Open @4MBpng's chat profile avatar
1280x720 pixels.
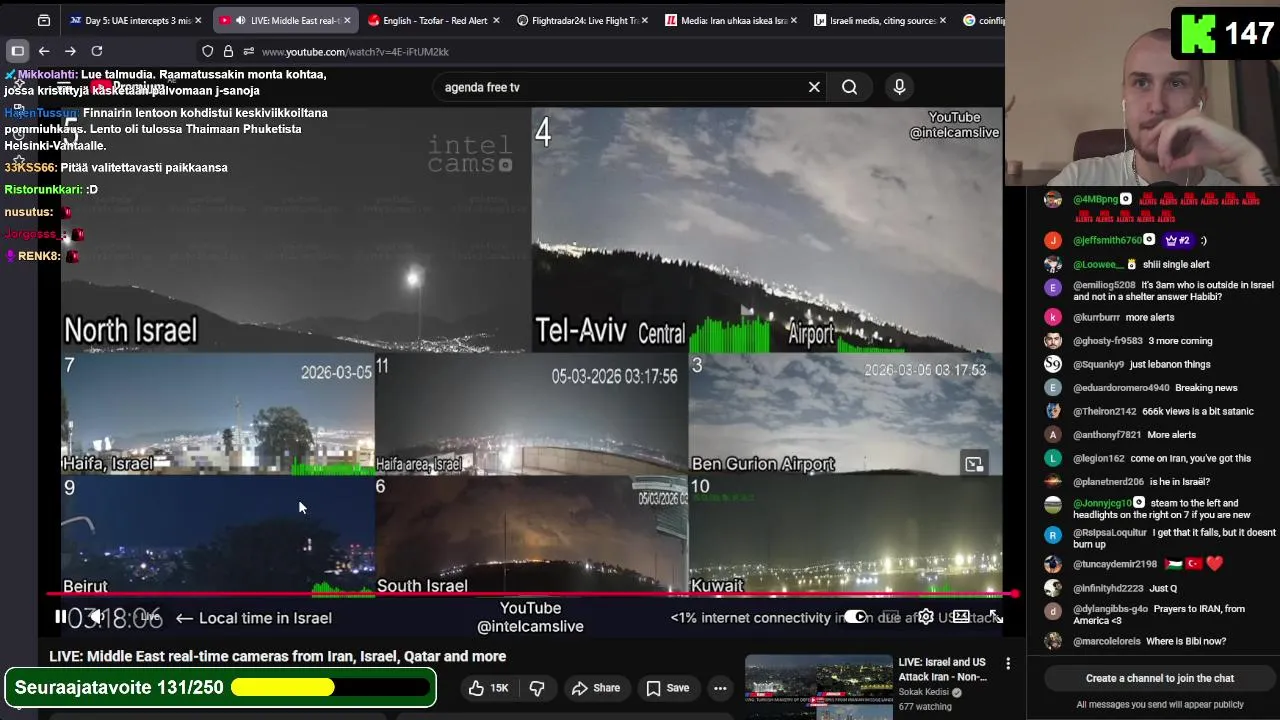(x=1053, y=199)
